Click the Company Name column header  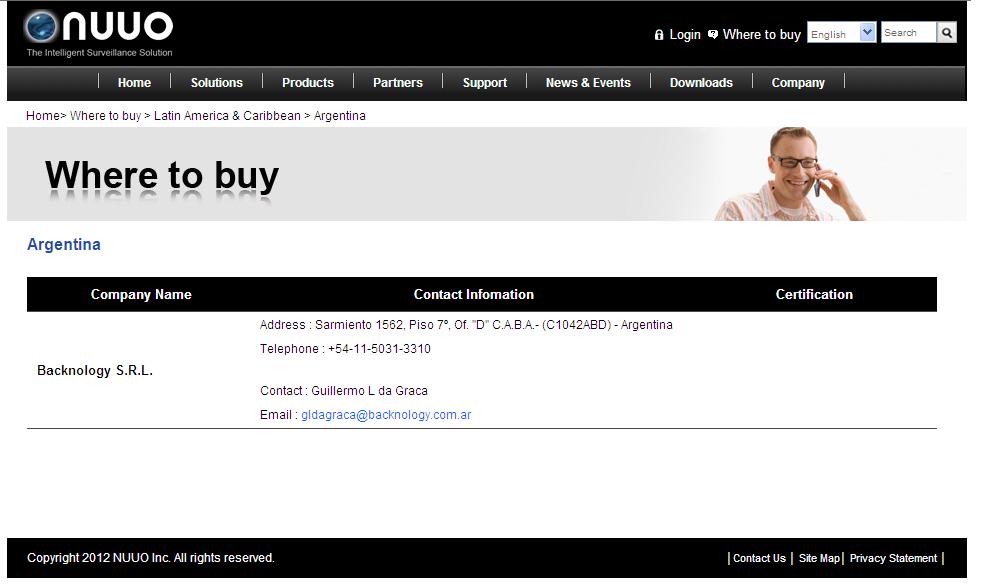[x=141, y=294]
